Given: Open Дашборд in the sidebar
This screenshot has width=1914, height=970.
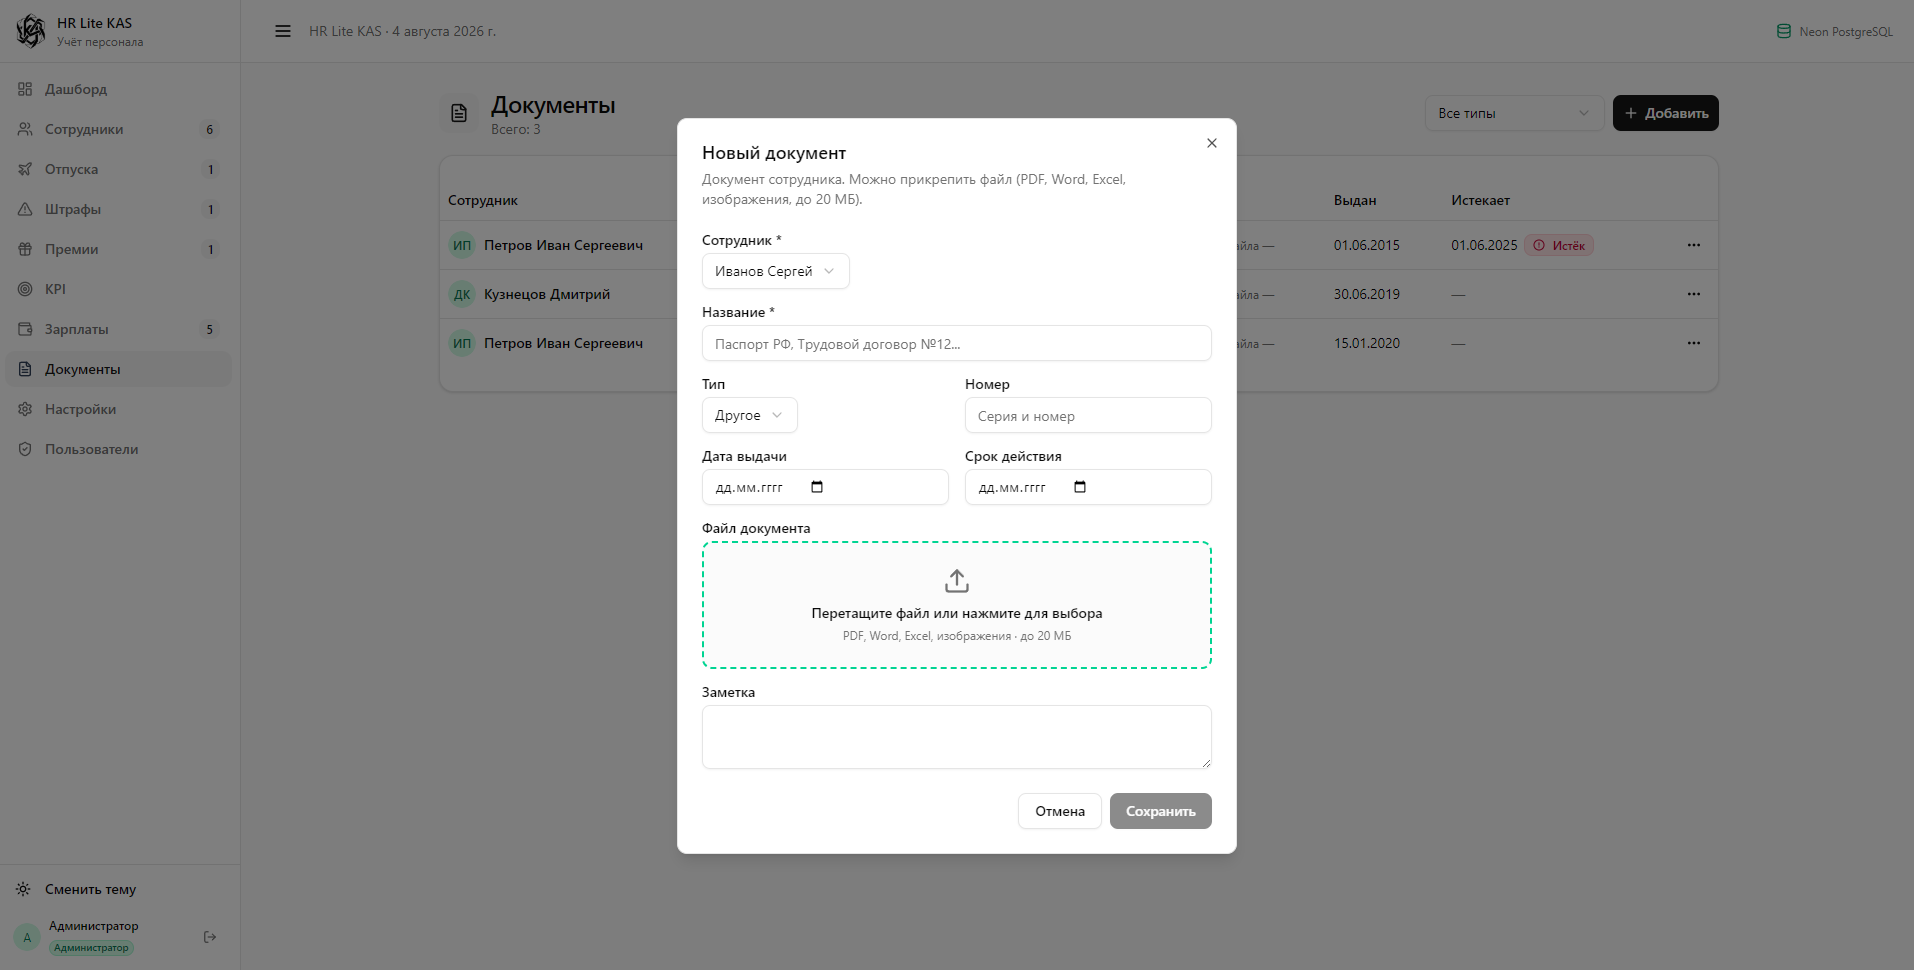Looking at the screenshot, I should pos(118,89).
